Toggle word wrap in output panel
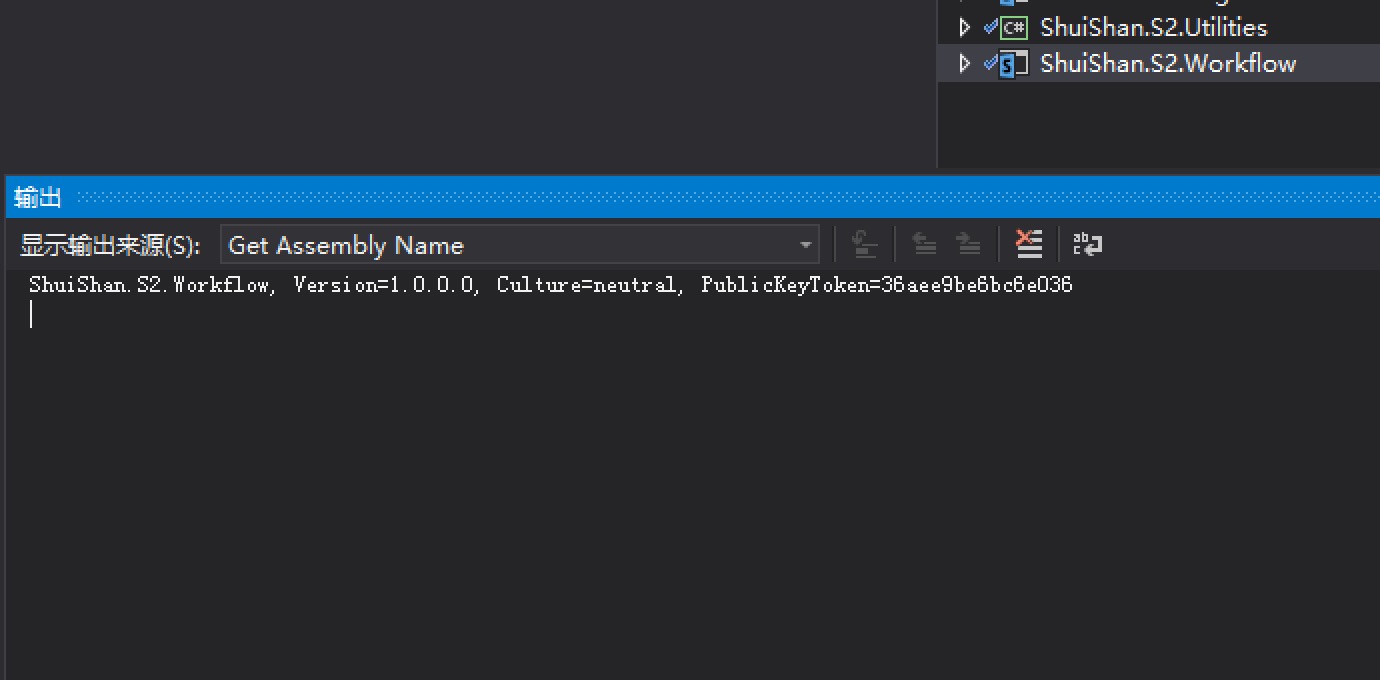 [x=1087, y=244]
